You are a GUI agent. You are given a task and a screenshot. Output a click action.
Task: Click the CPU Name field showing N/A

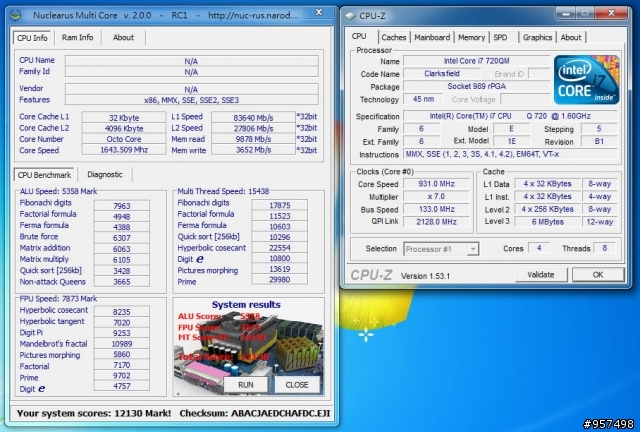click(x=191, y=61)
